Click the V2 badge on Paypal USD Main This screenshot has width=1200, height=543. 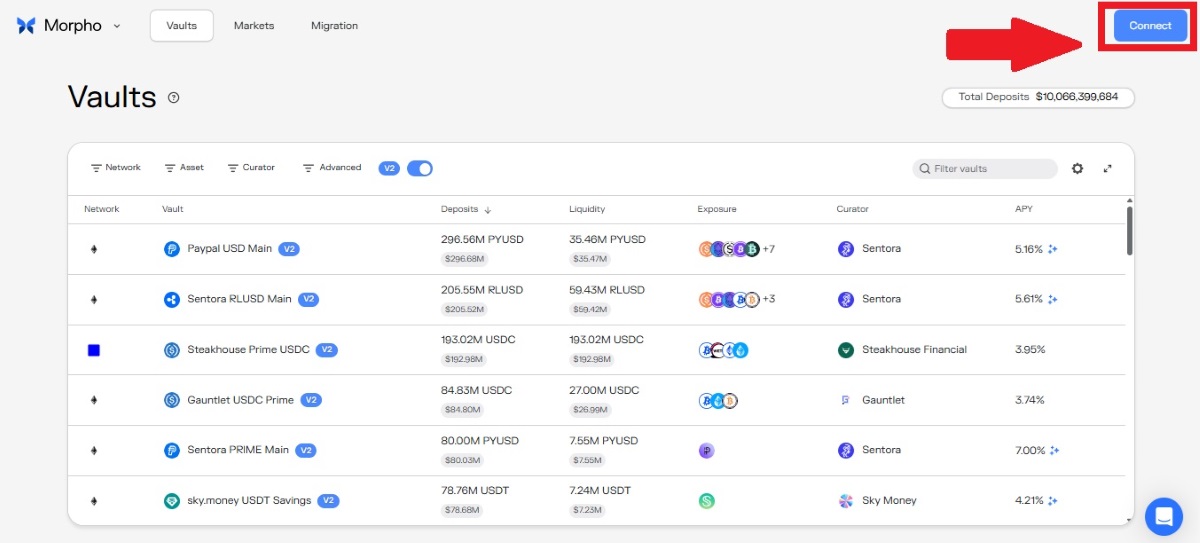coord(288,249)
